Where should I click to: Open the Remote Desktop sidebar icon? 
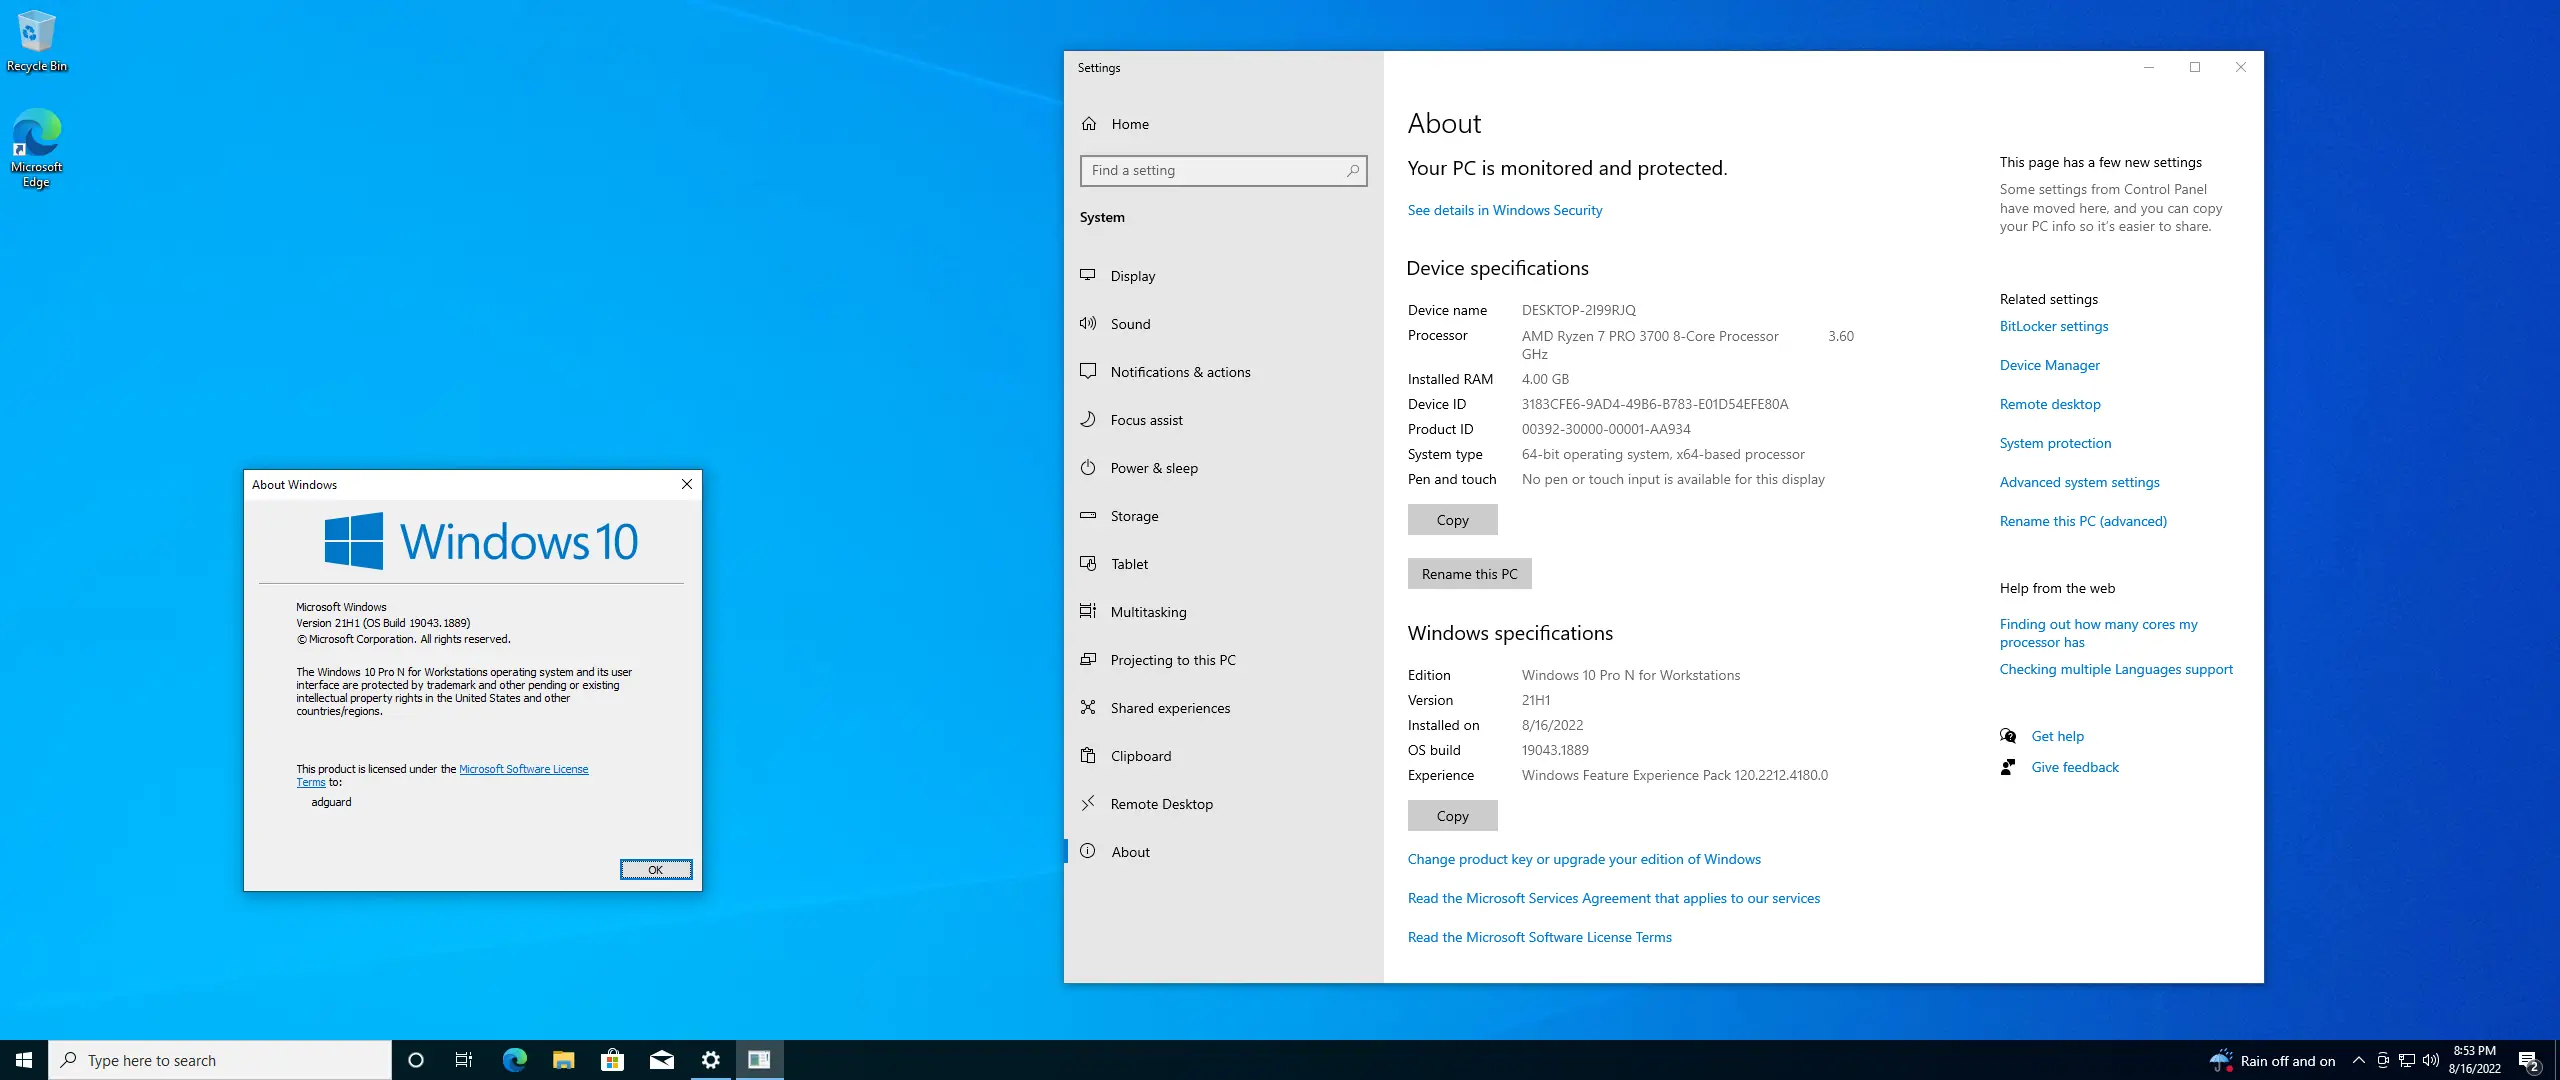click(1088, 803)
